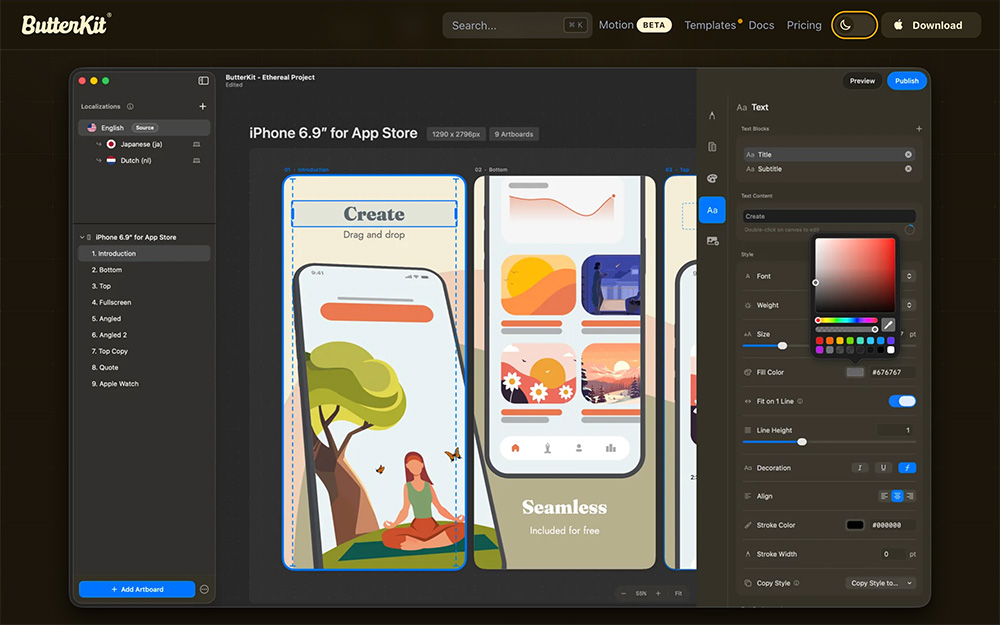1000x625 pixels.
Task: Open the Font dropdown stepper
Action: pos(909,276)
